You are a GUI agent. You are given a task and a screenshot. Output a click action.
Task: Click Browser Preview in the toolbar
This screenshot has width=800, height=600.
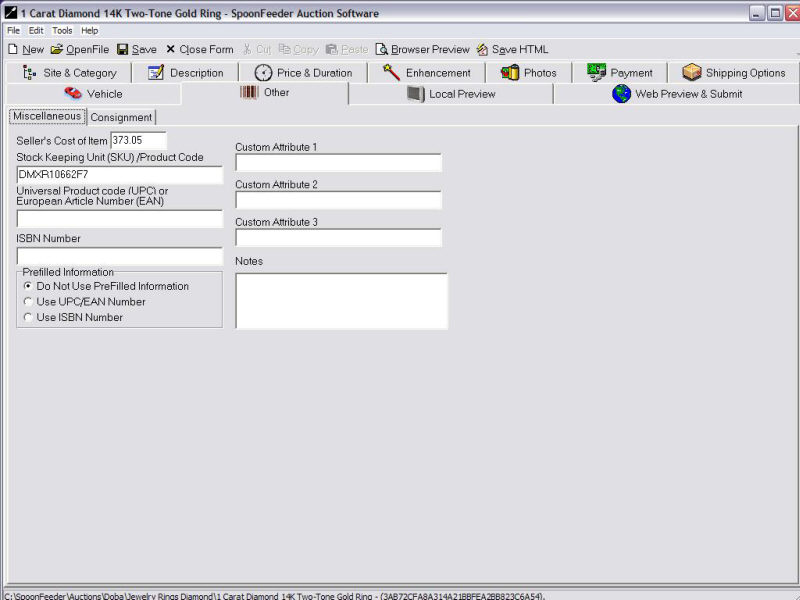(430, 49)
